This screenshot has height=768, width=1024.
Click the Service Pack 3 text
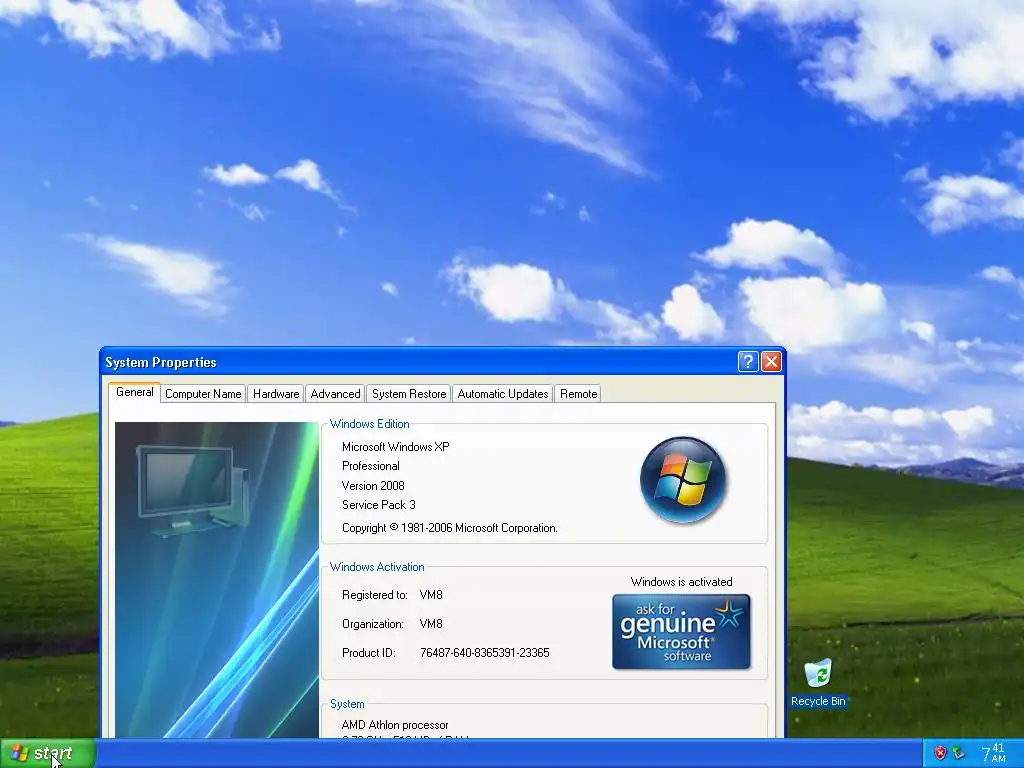tap(379, 505)
